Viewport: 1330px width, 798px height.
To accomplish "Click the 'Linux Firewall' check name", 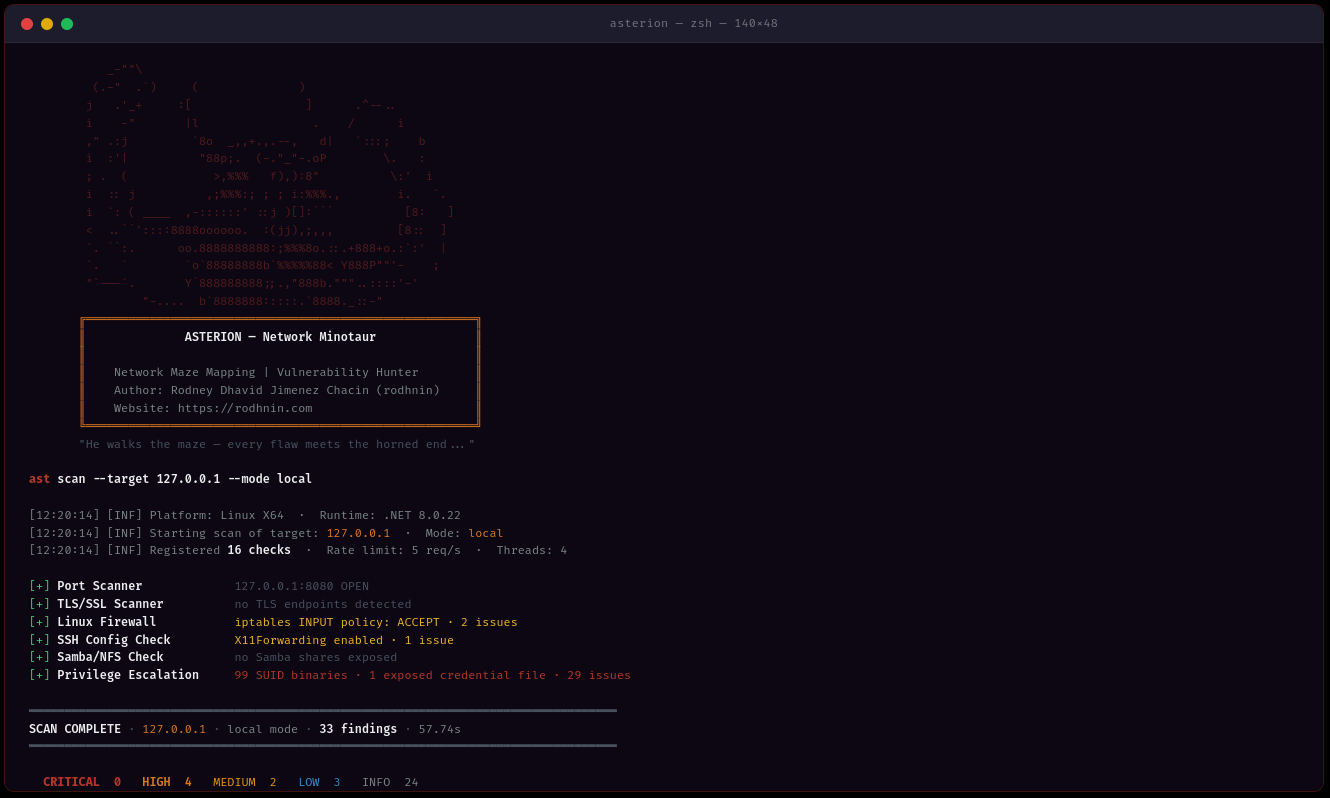I will coord(106,622).
